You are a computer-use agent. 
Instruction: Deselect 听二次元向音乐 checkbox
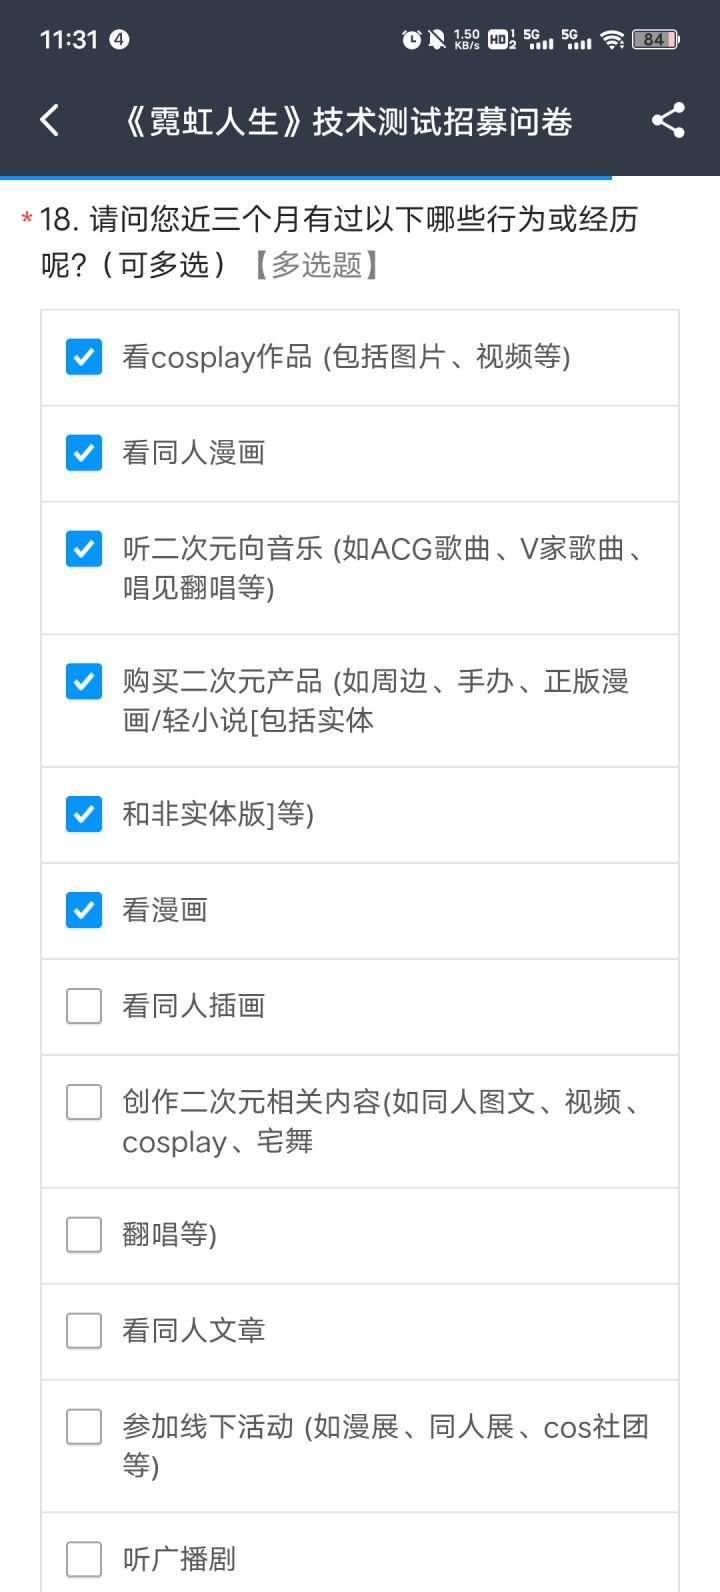pyautogui.click(x=84, y=549)
